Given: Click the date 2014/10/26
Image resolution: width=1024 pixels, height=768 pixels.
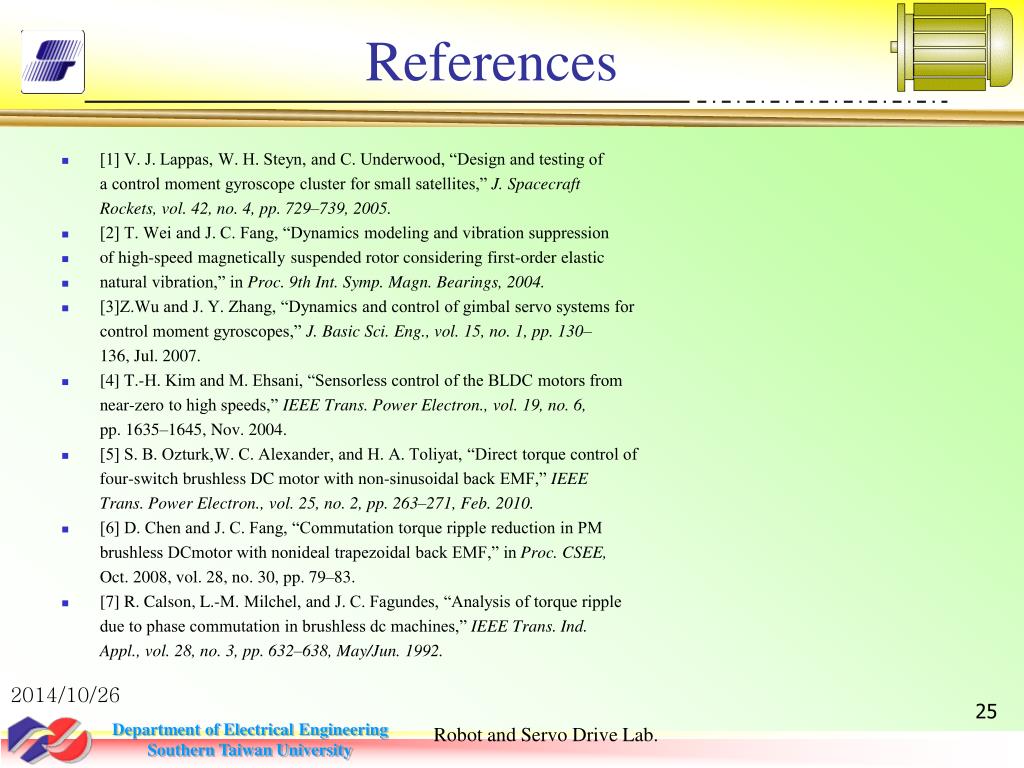Looking at the screenshot, I should click(65, 696).
